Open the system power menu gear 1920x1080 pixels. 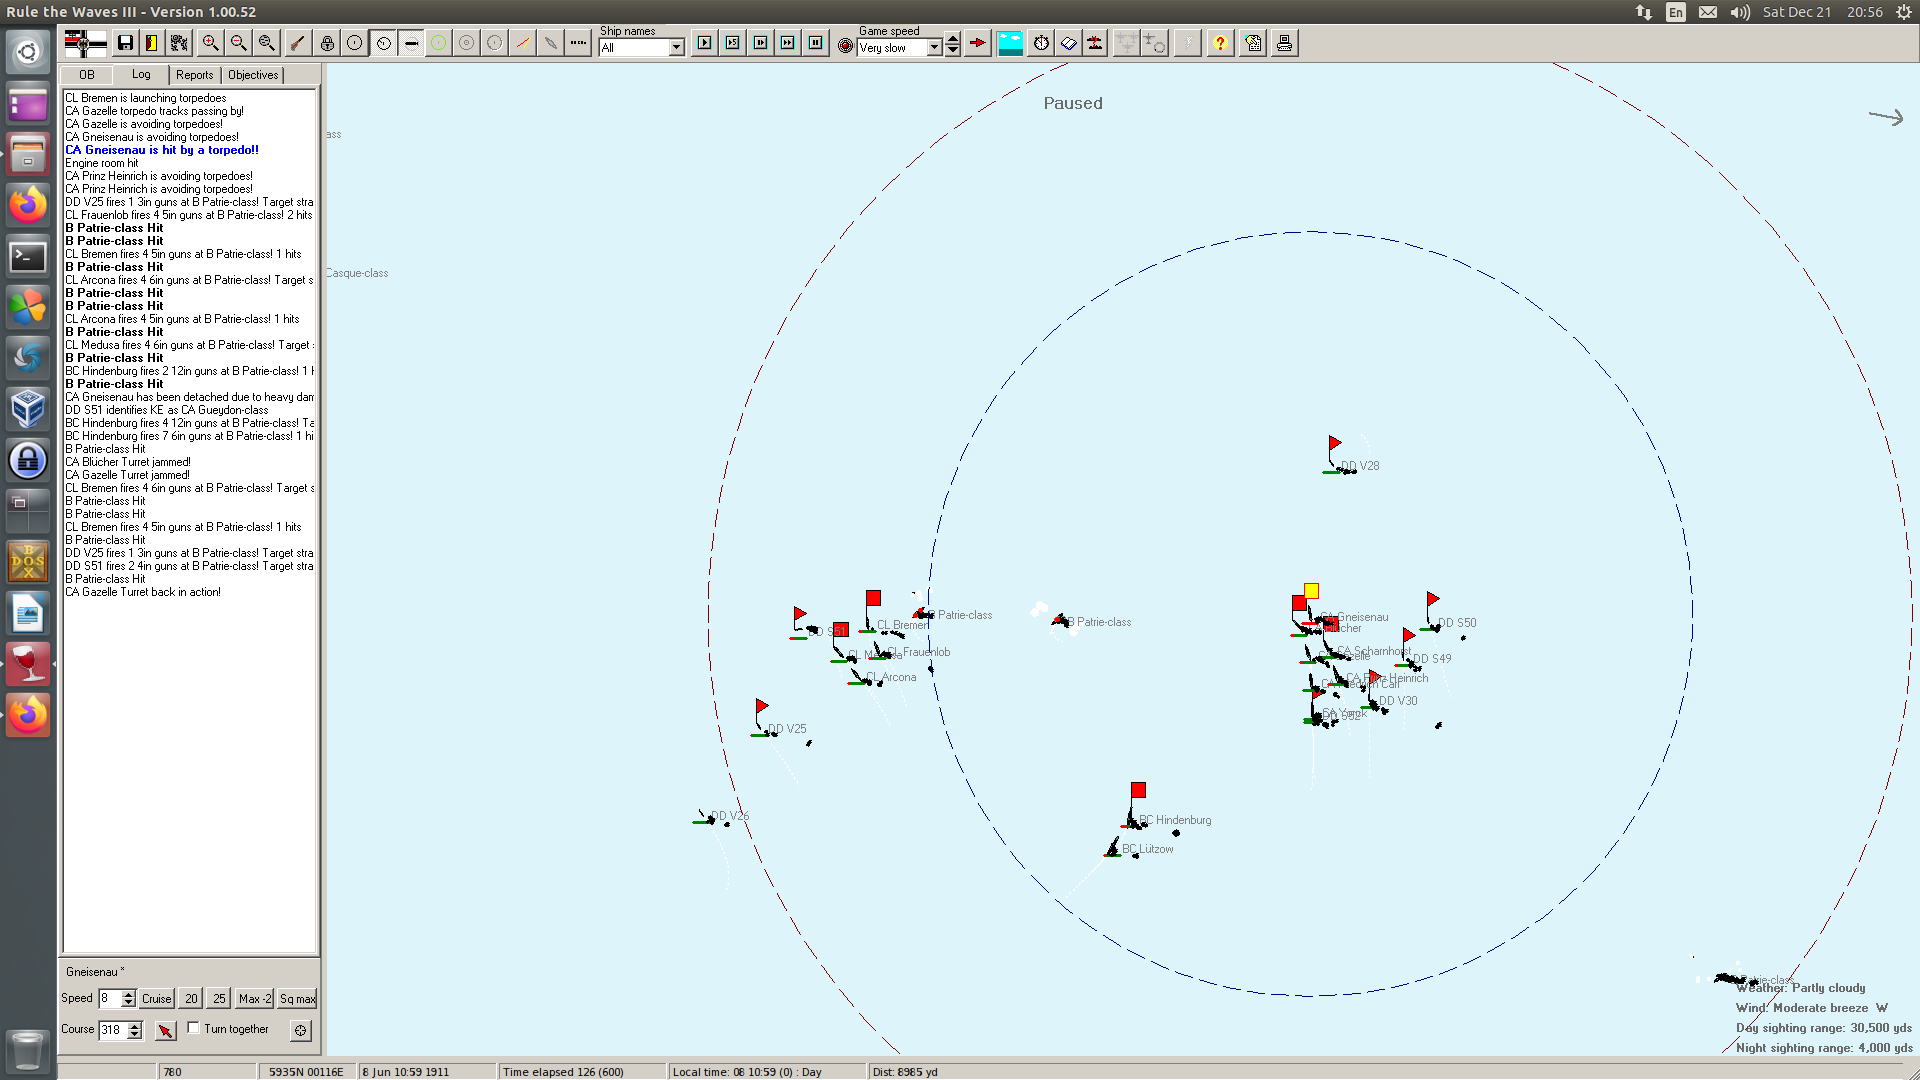point(1904,12)
